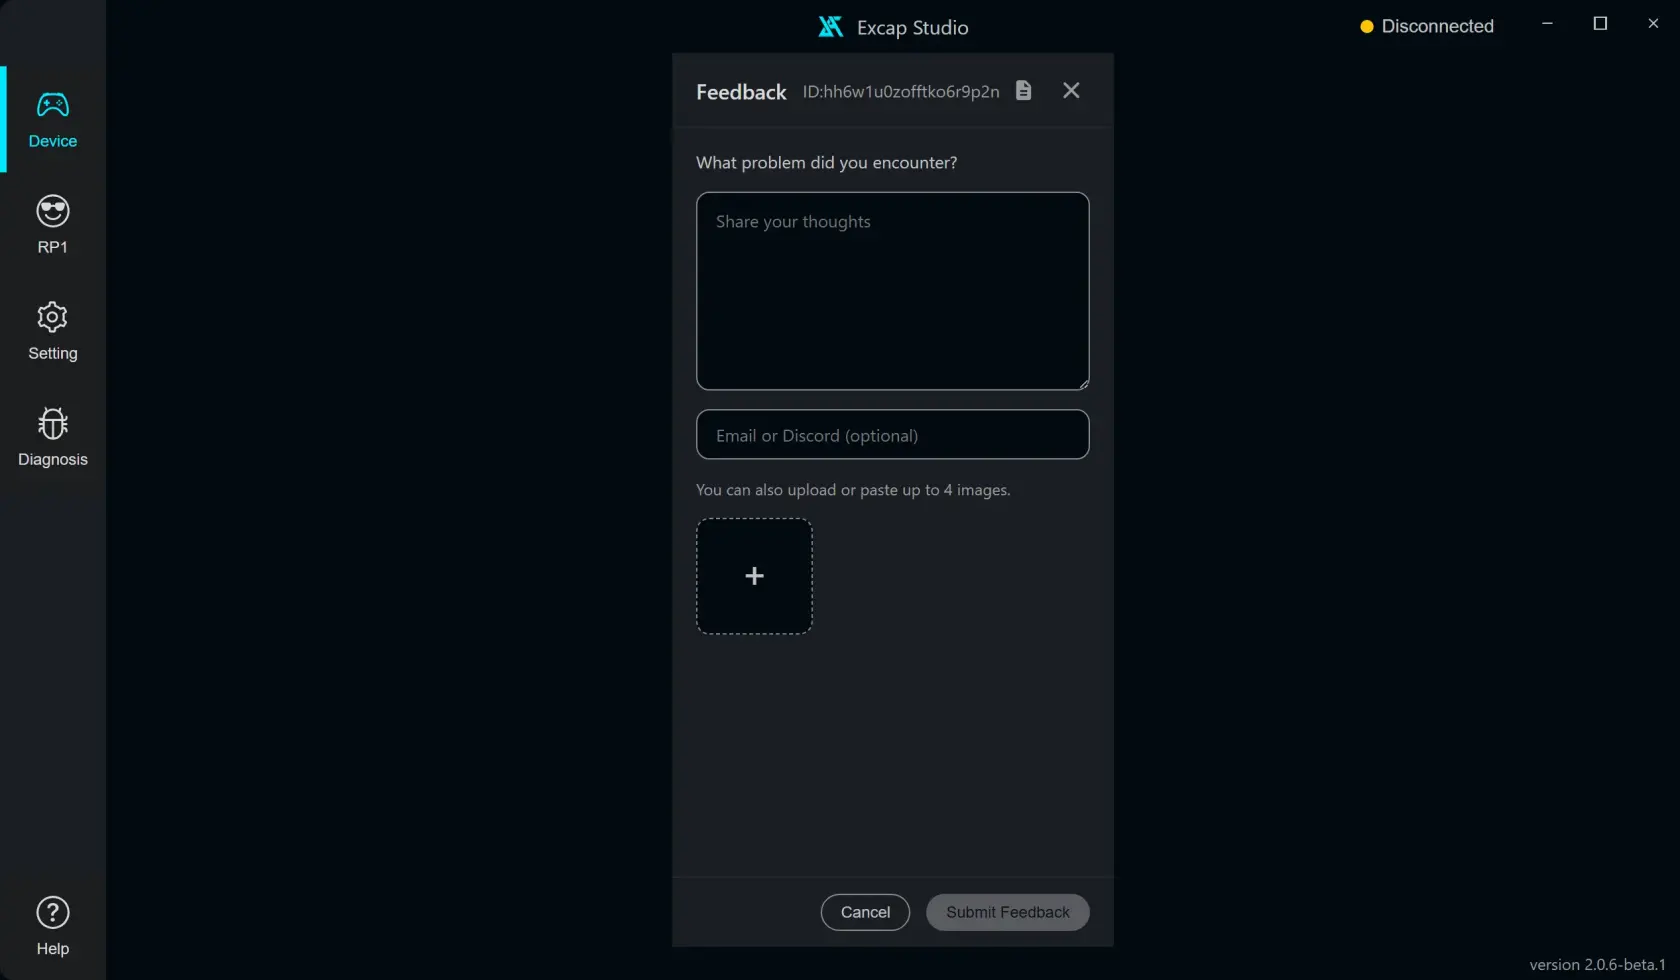
Task: Click the textarea resize grip corner
Action: pos(1083,384)
